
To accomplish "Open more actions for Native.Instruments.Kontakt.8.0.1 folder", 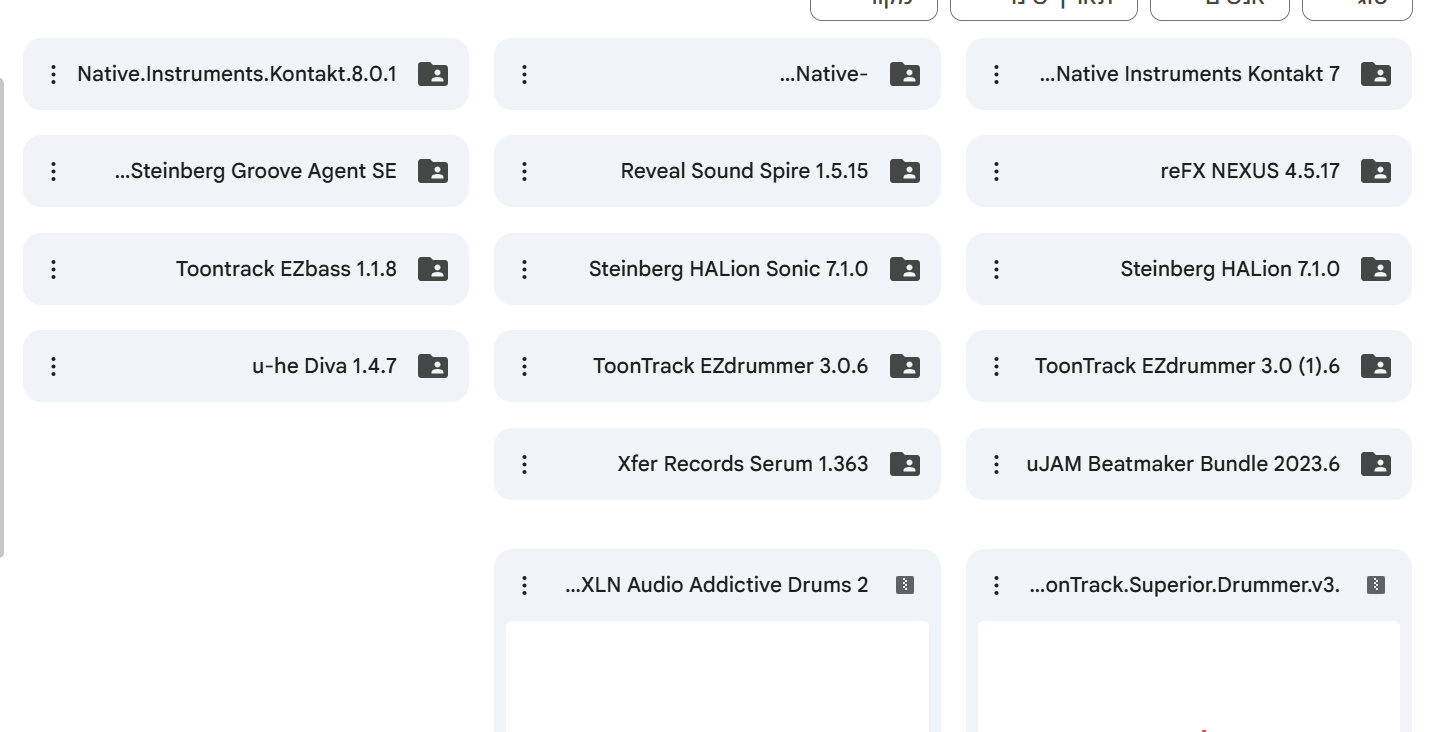I will click(54, 74).
